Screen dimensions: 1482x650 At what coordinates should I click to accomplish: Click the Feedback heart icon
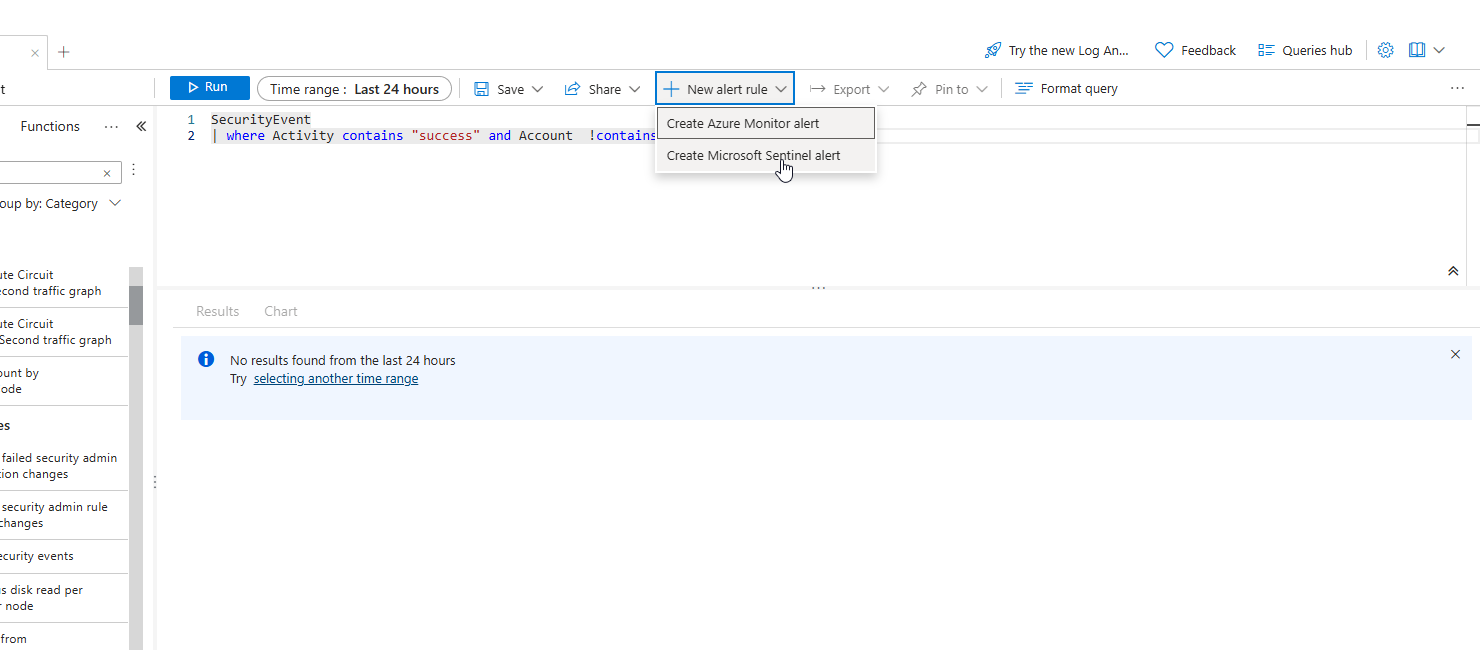(1164, 50)
